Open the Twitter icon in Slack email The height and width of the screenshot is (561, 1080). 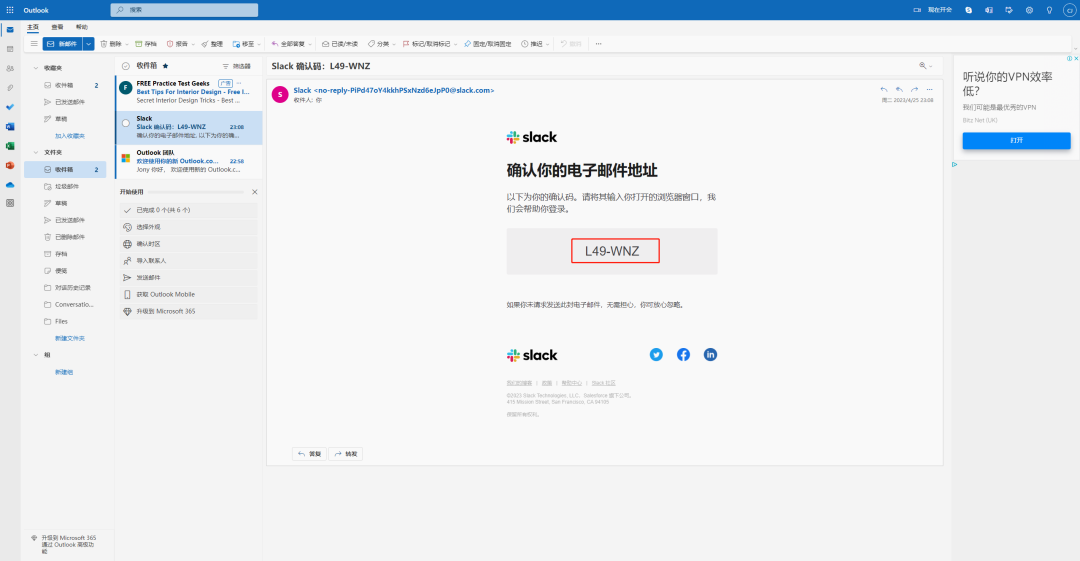click(x=656, y=354)
